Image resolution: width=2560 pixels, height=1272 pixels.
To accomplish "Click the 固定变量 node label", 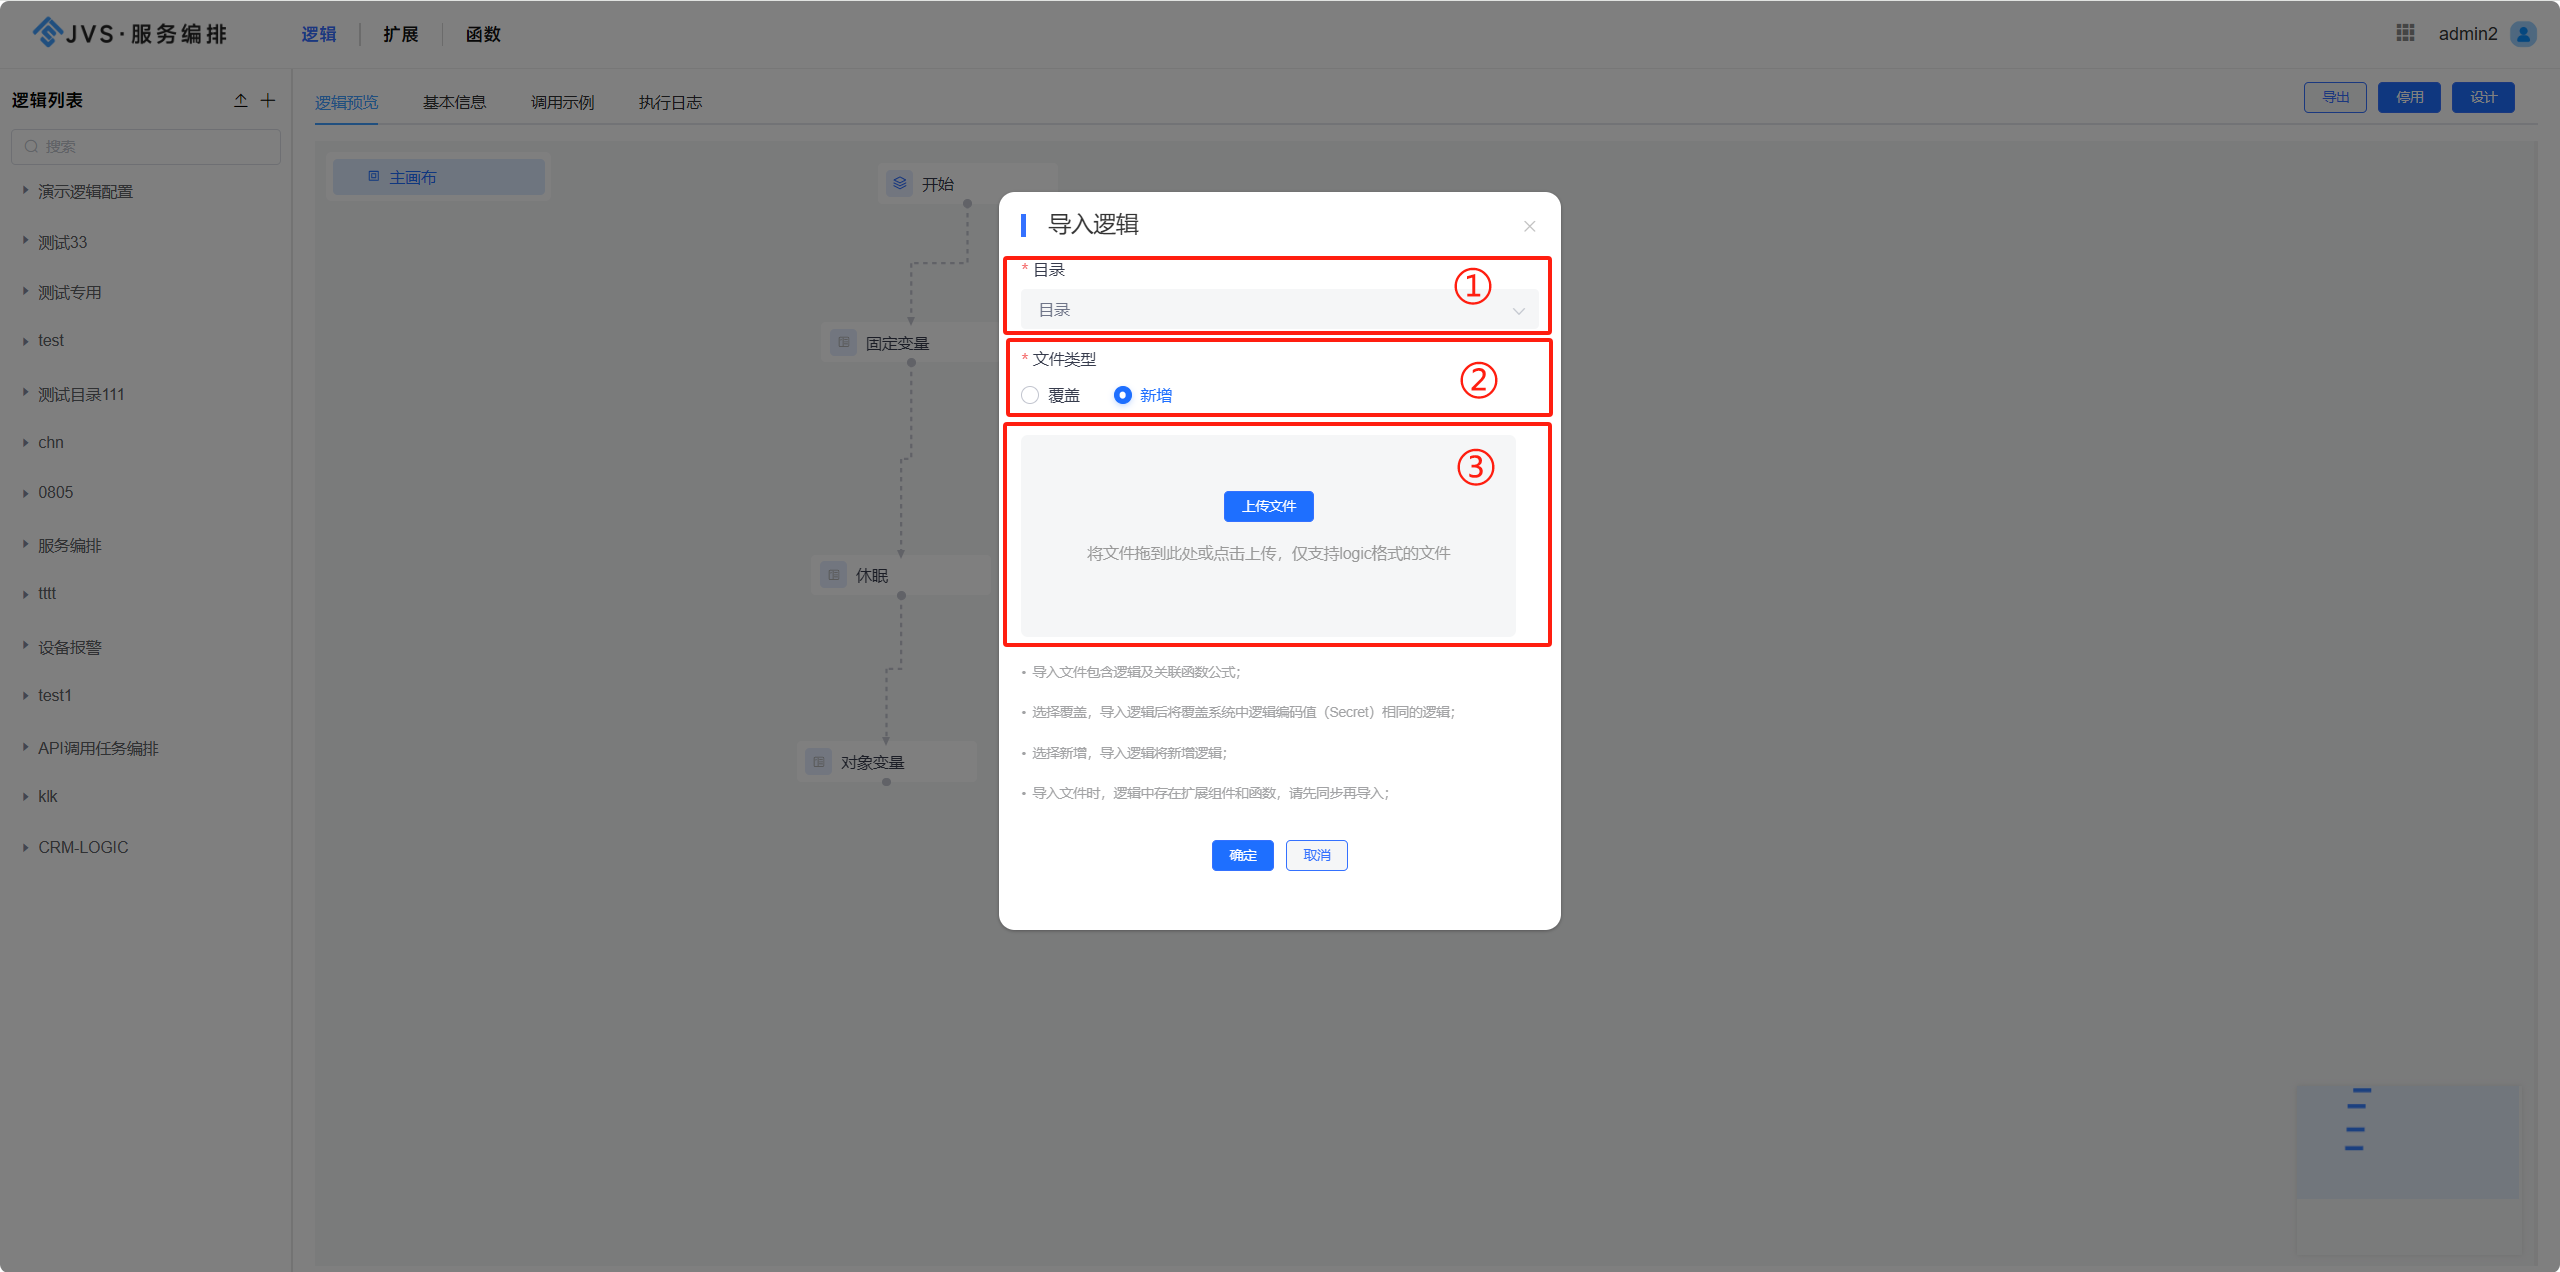I will coord(898,343).
